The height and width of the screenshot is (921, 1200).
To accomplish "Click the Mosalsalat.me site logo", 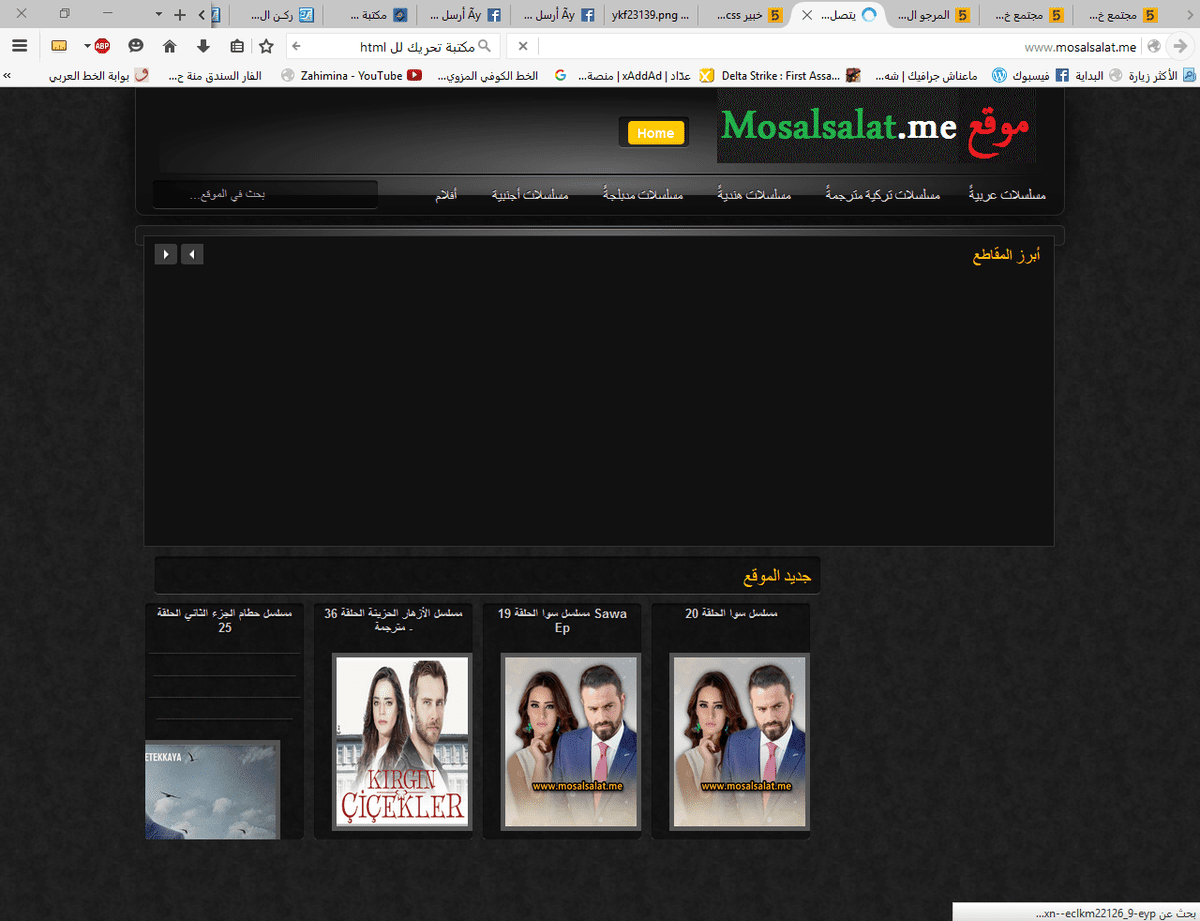I will click(876, 128).
